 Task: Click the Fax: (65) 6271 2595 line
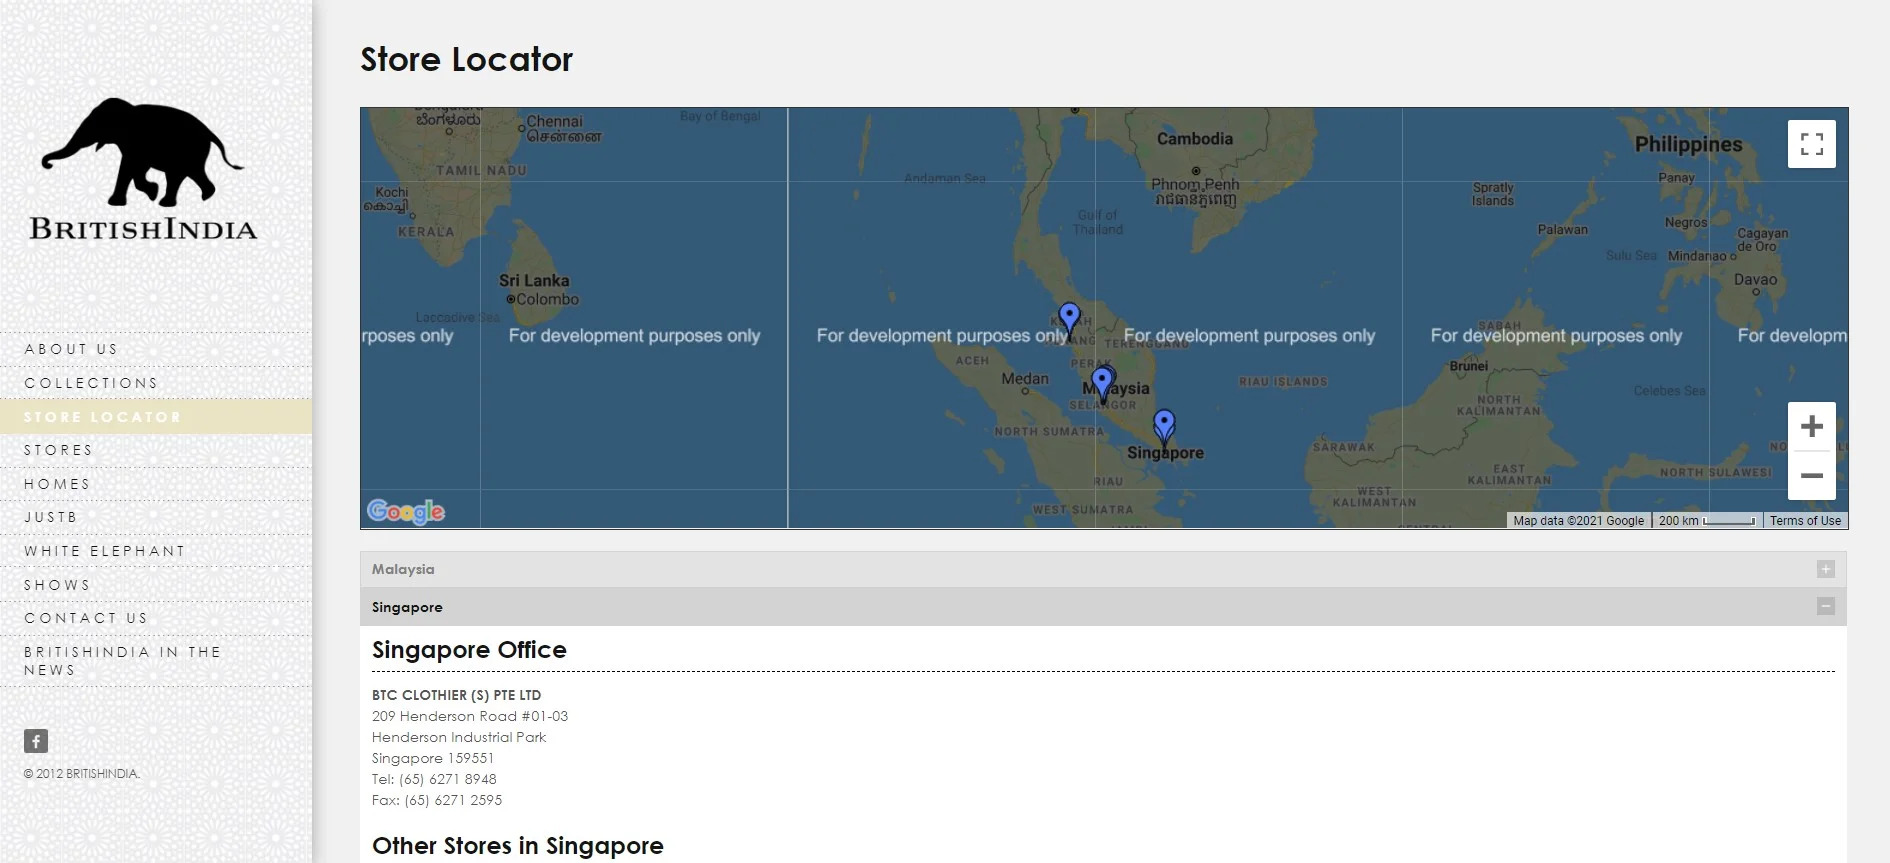pos(437,800)
